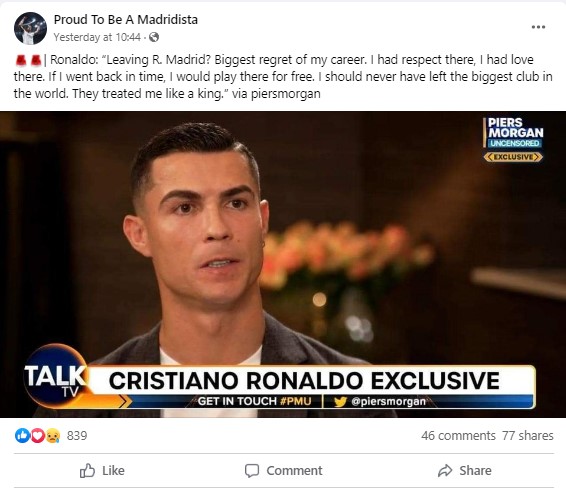This screenshot has width=566, height=490.
Task: Click the sad face reaction icon
Action: (x=53, y=436)
